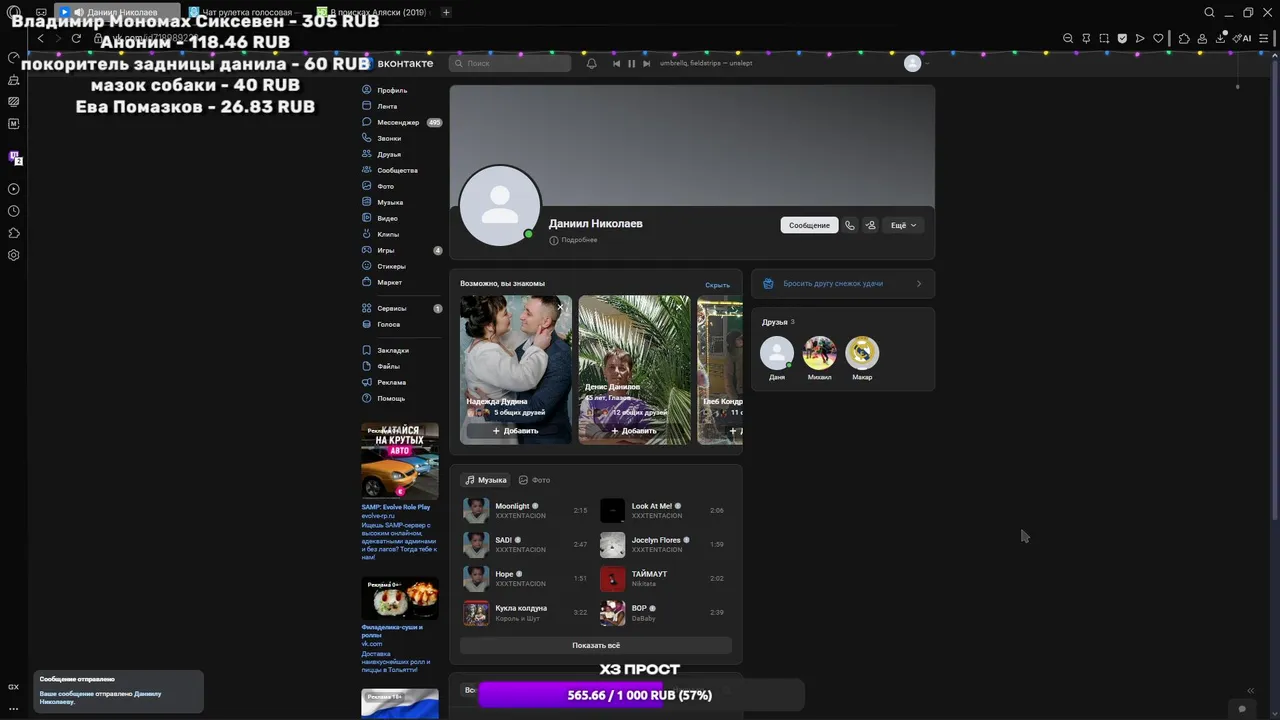Switch to Чат рулетка голосовая tab
1280x720 pixels.
click(245, 12)
